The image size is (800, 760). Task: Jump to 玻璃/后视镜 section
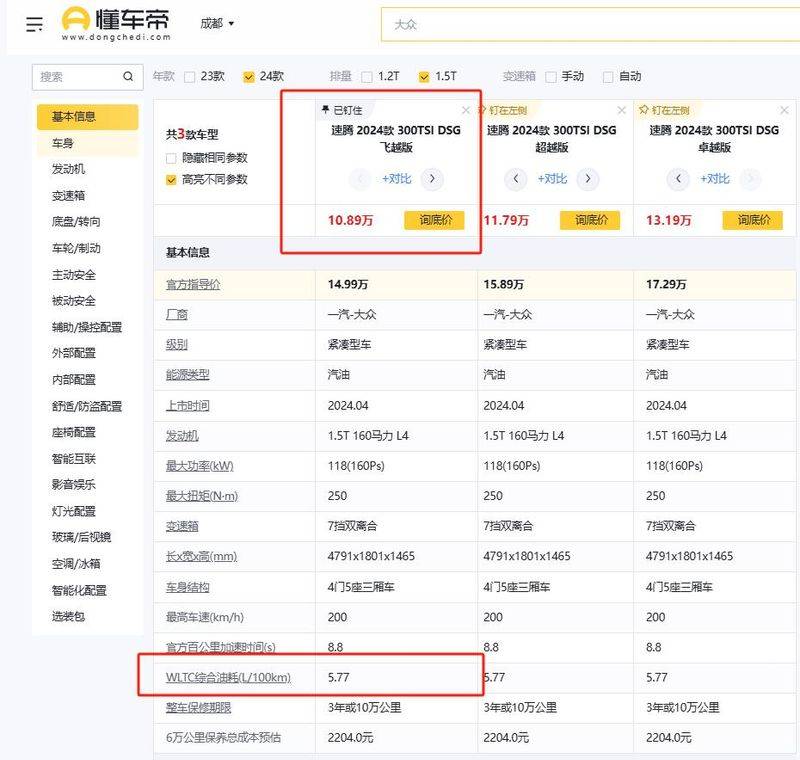[81, 537]
